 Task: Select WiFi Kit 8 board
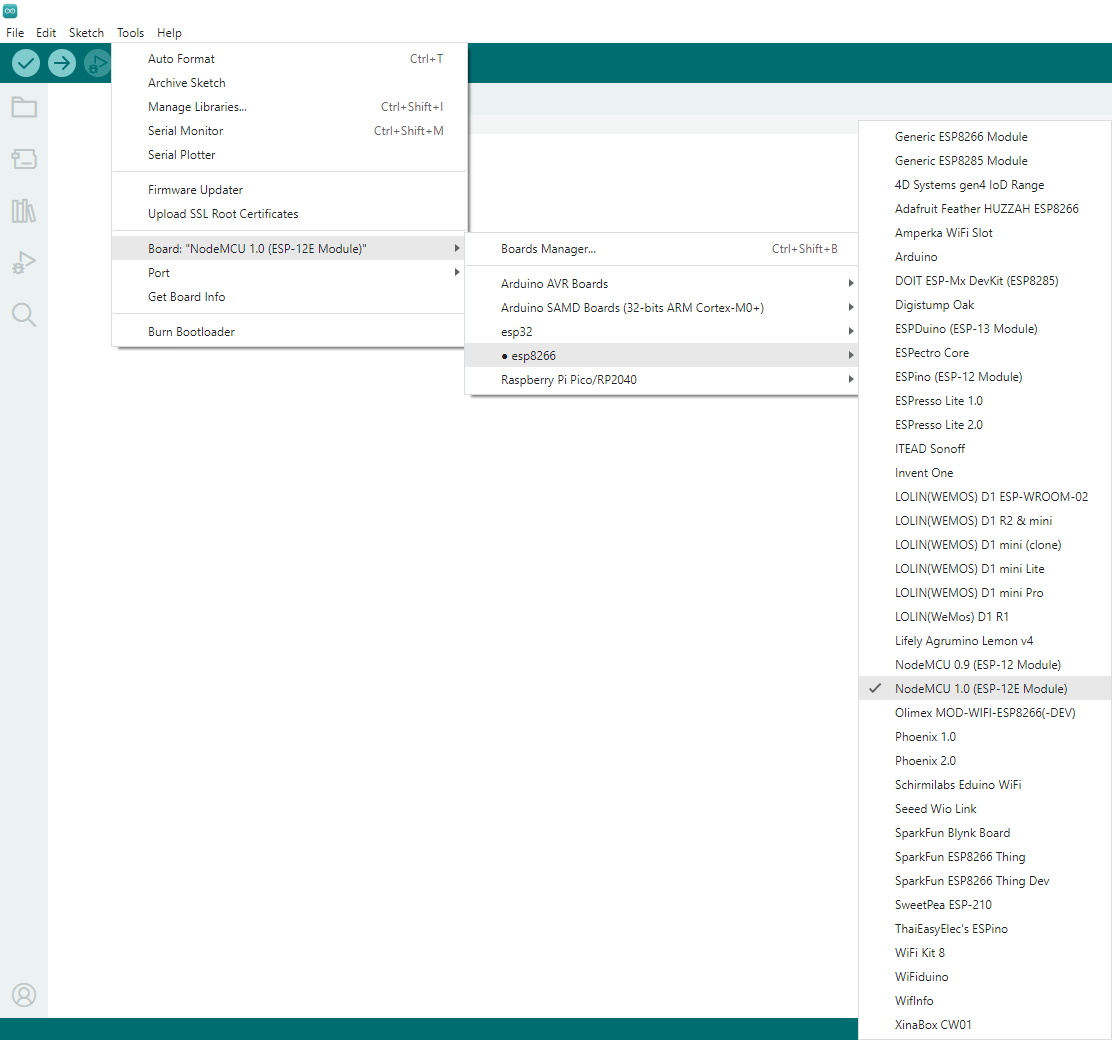[x=985, y=953]
